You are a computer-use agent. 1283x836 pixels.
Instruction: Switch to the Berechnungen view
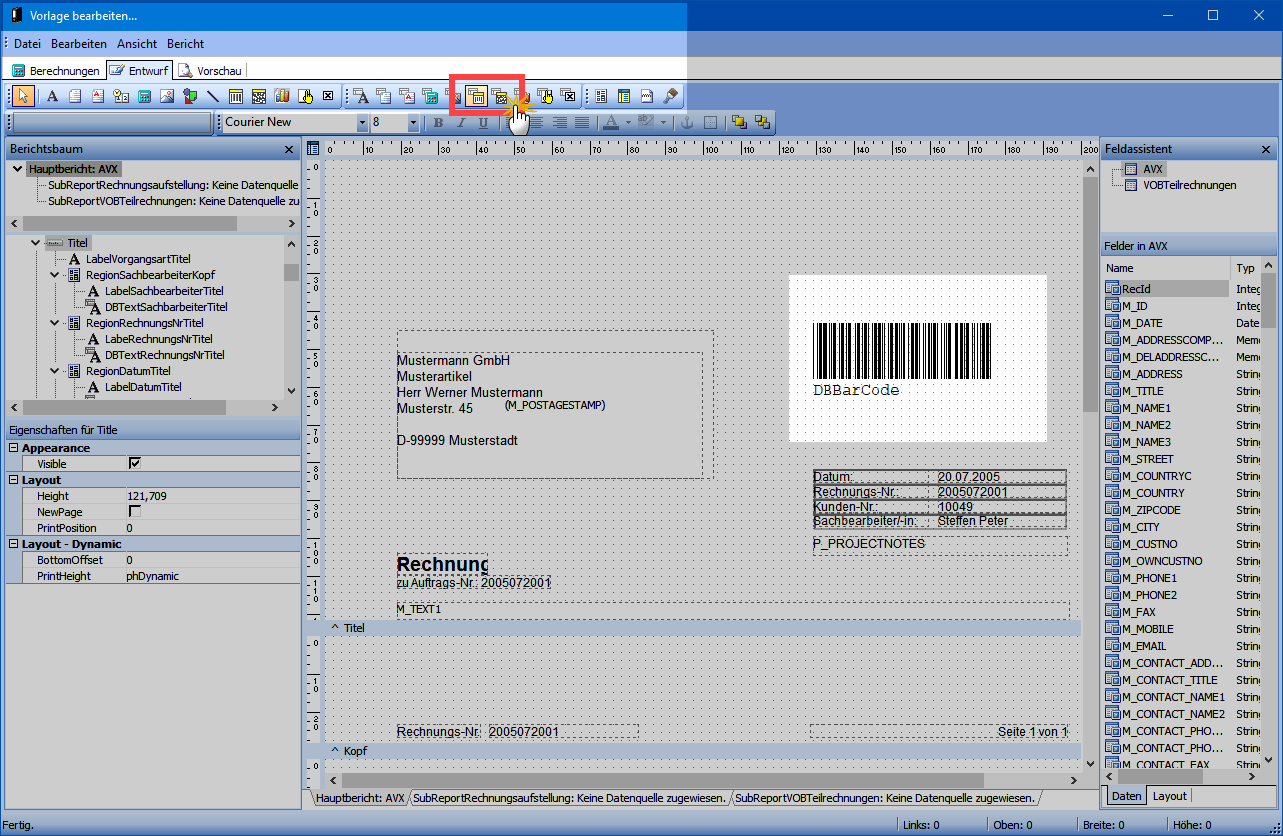pos(55,70)
